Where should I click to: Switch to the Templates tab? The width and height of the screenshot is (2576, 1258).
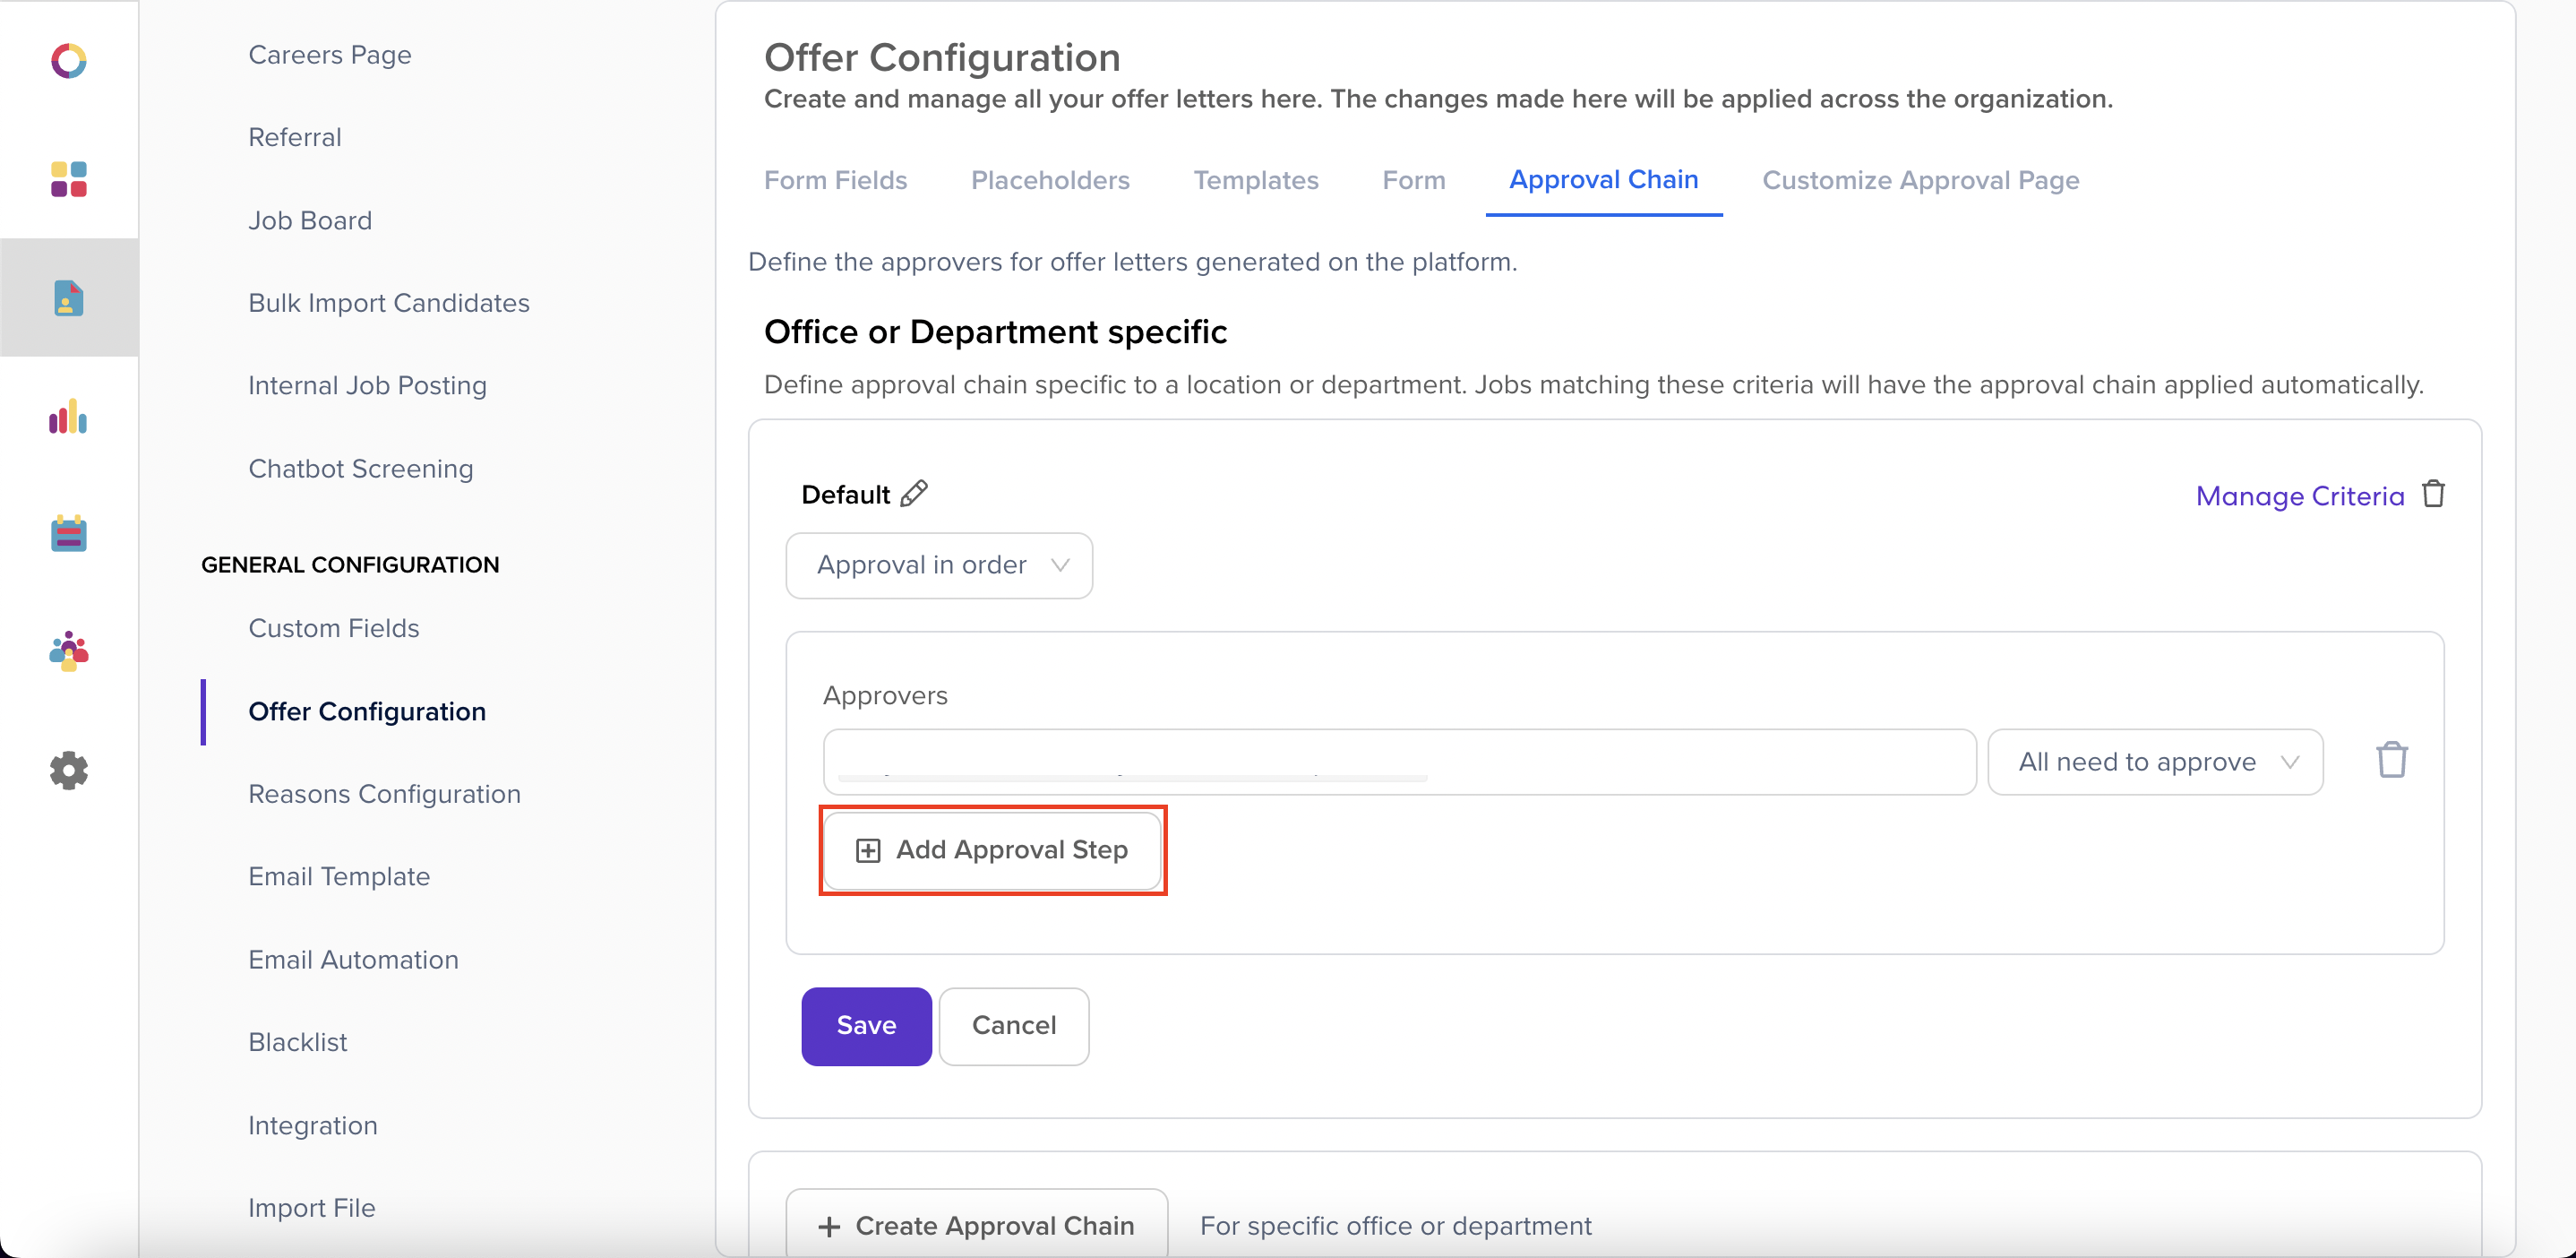coord(1256,180)
